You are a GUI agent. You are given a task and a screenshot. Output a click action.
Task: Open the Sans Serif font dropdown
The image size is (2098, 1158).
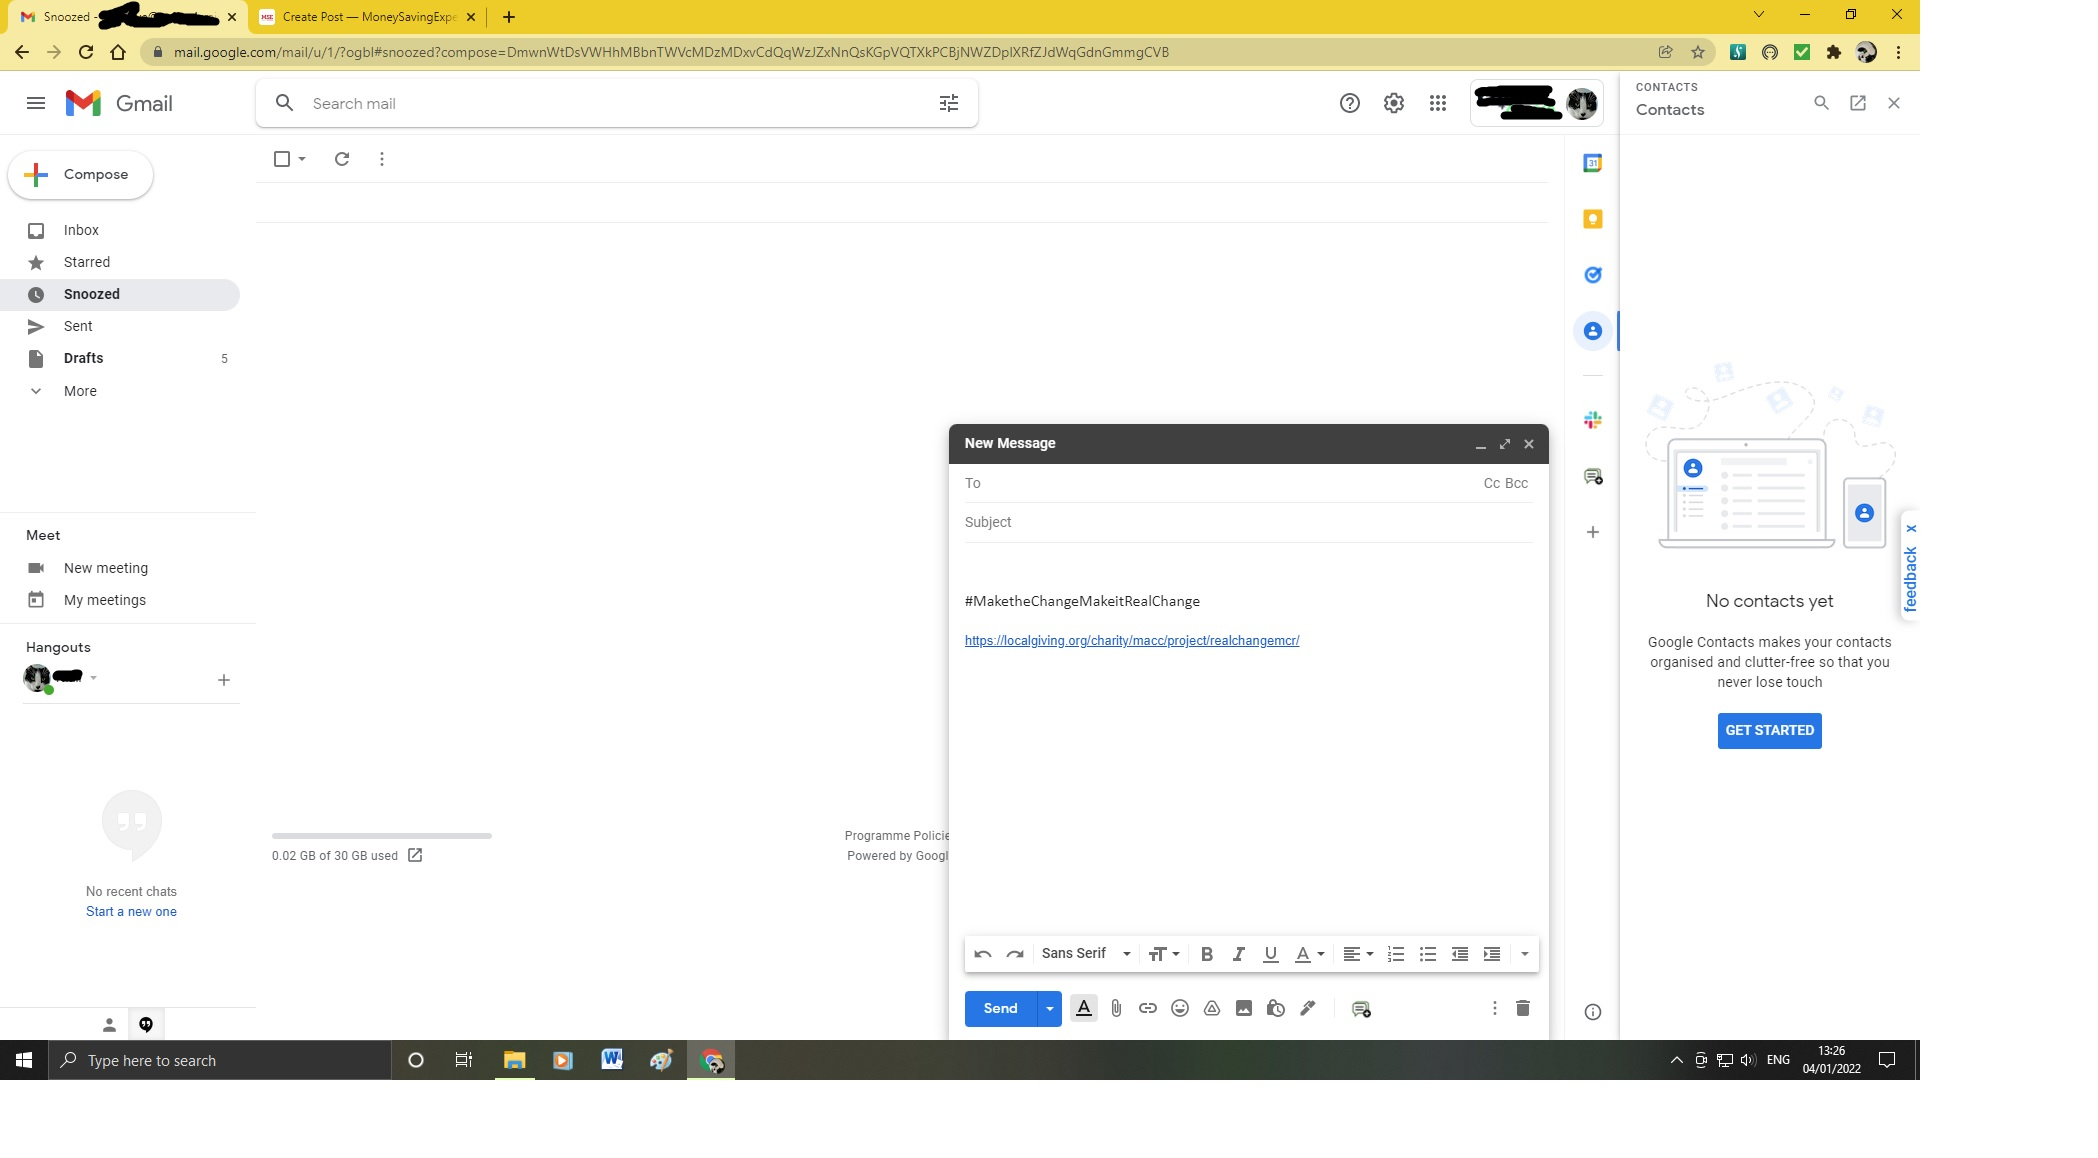(x=1086, y=954)
